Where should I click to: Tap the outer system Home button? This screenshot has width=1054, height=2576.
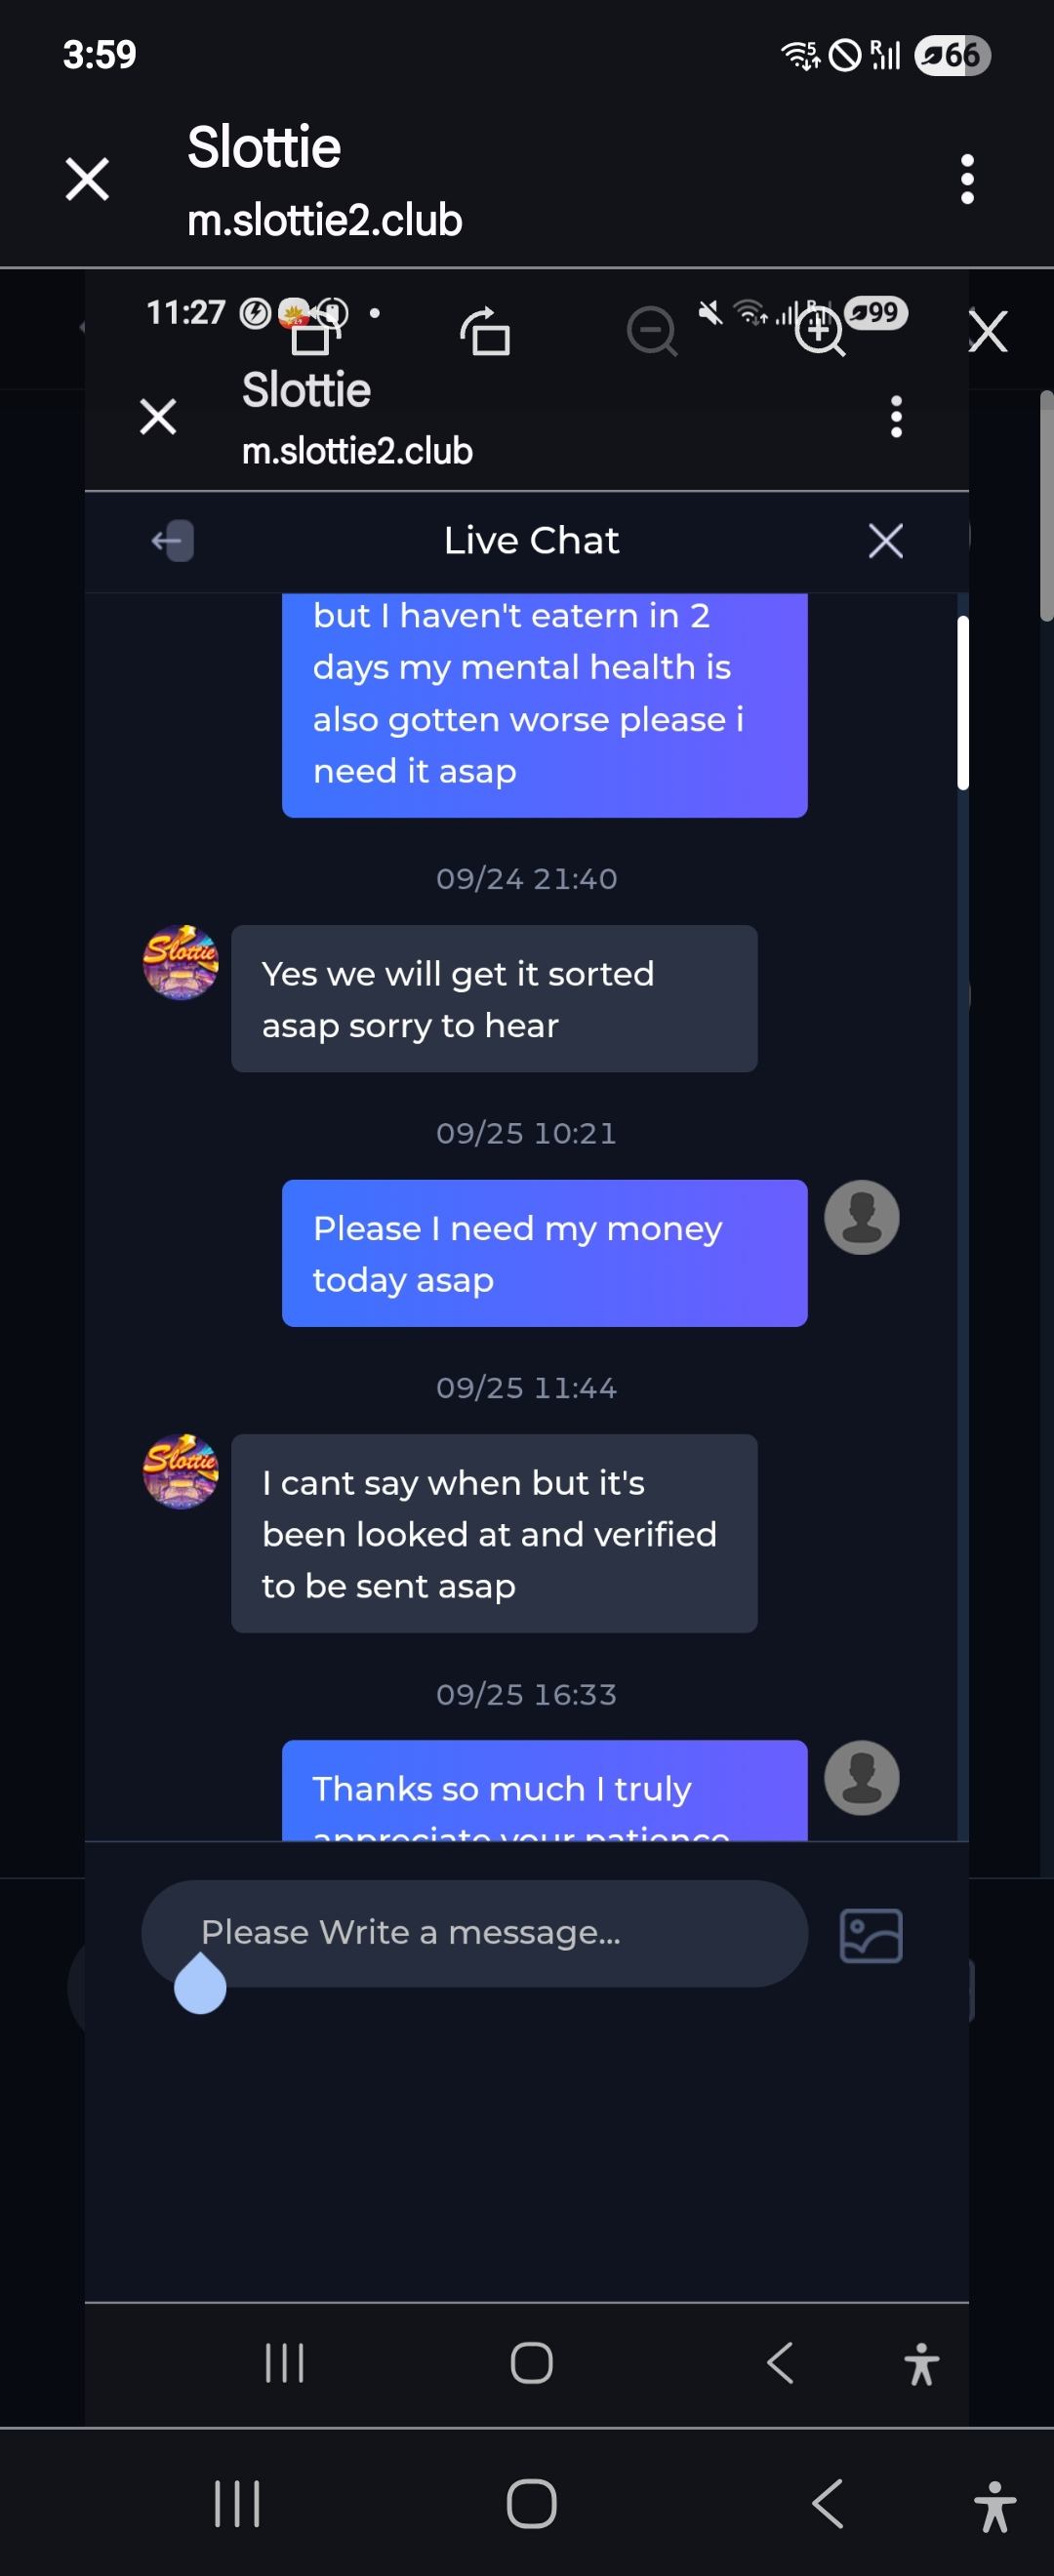531,2503
